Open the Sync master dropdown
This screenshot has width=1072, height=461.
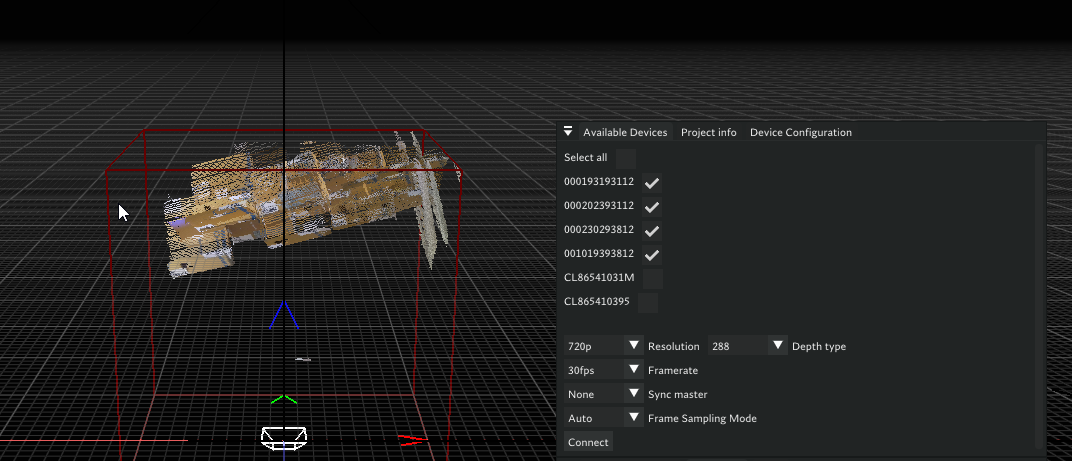tap(632, 394)
